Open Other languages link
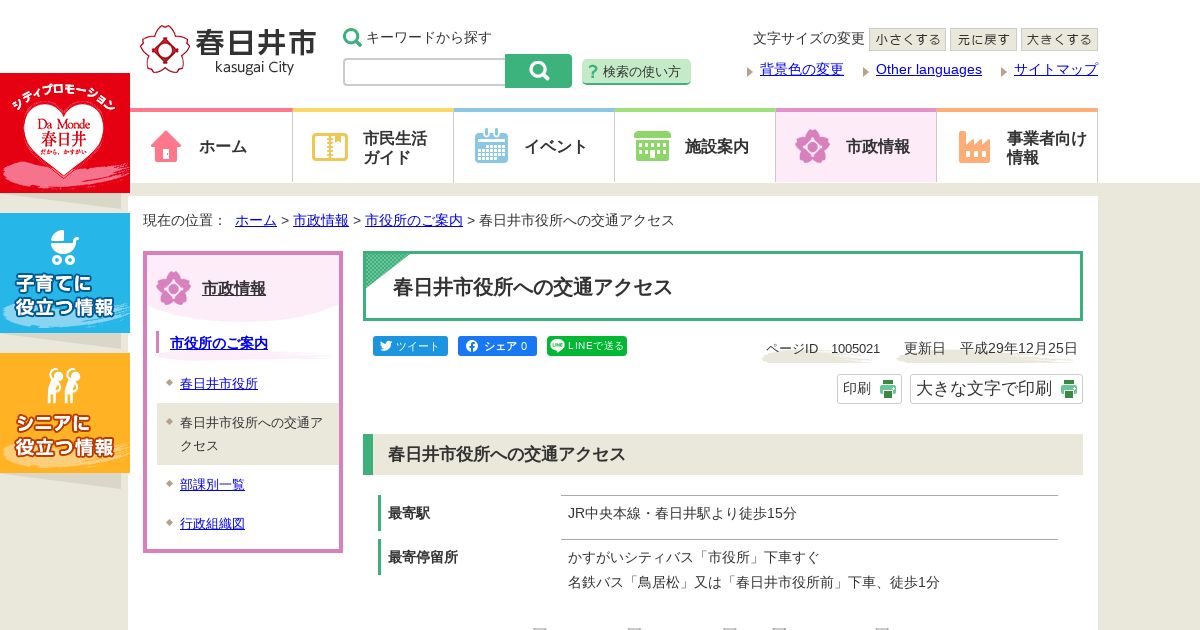Image resolution: width=1200 pixels, height=630 pixels. [x=929, y=69]
